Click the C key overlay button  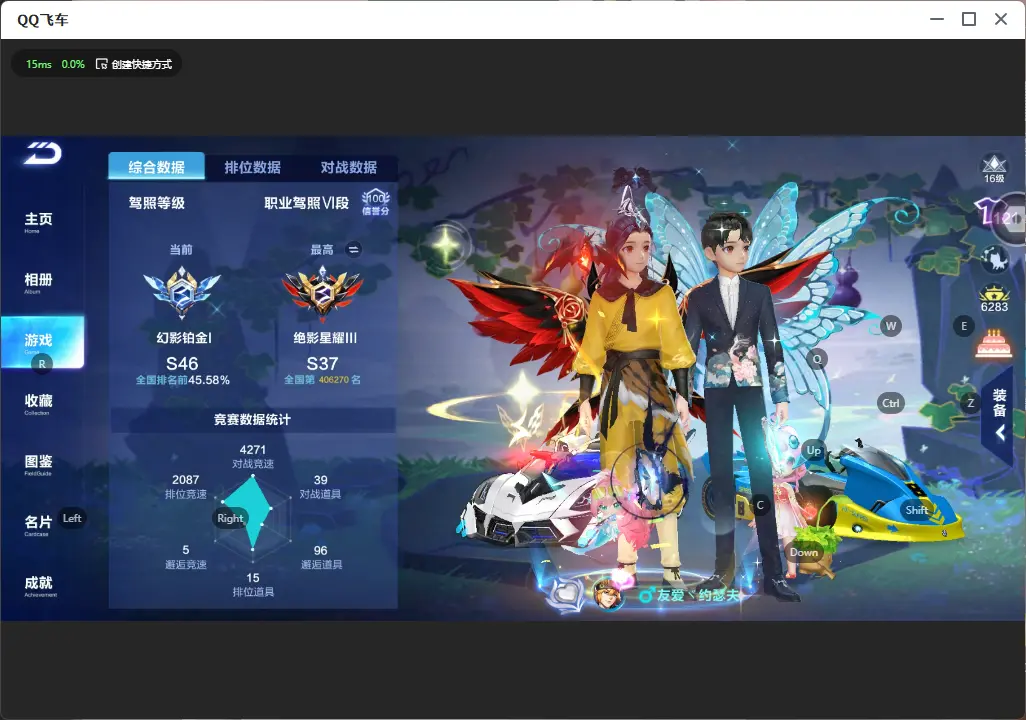point(760,505)
